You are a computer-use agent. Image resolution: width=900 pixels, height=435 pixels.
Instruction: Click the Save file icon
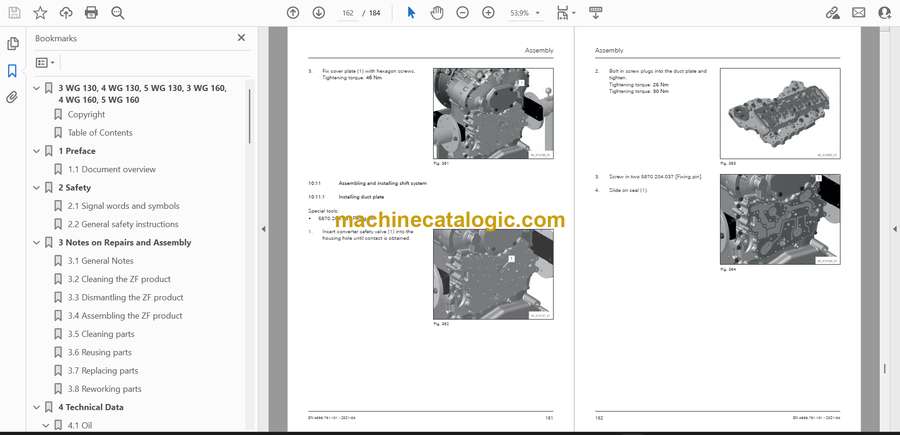coord(14,13)
